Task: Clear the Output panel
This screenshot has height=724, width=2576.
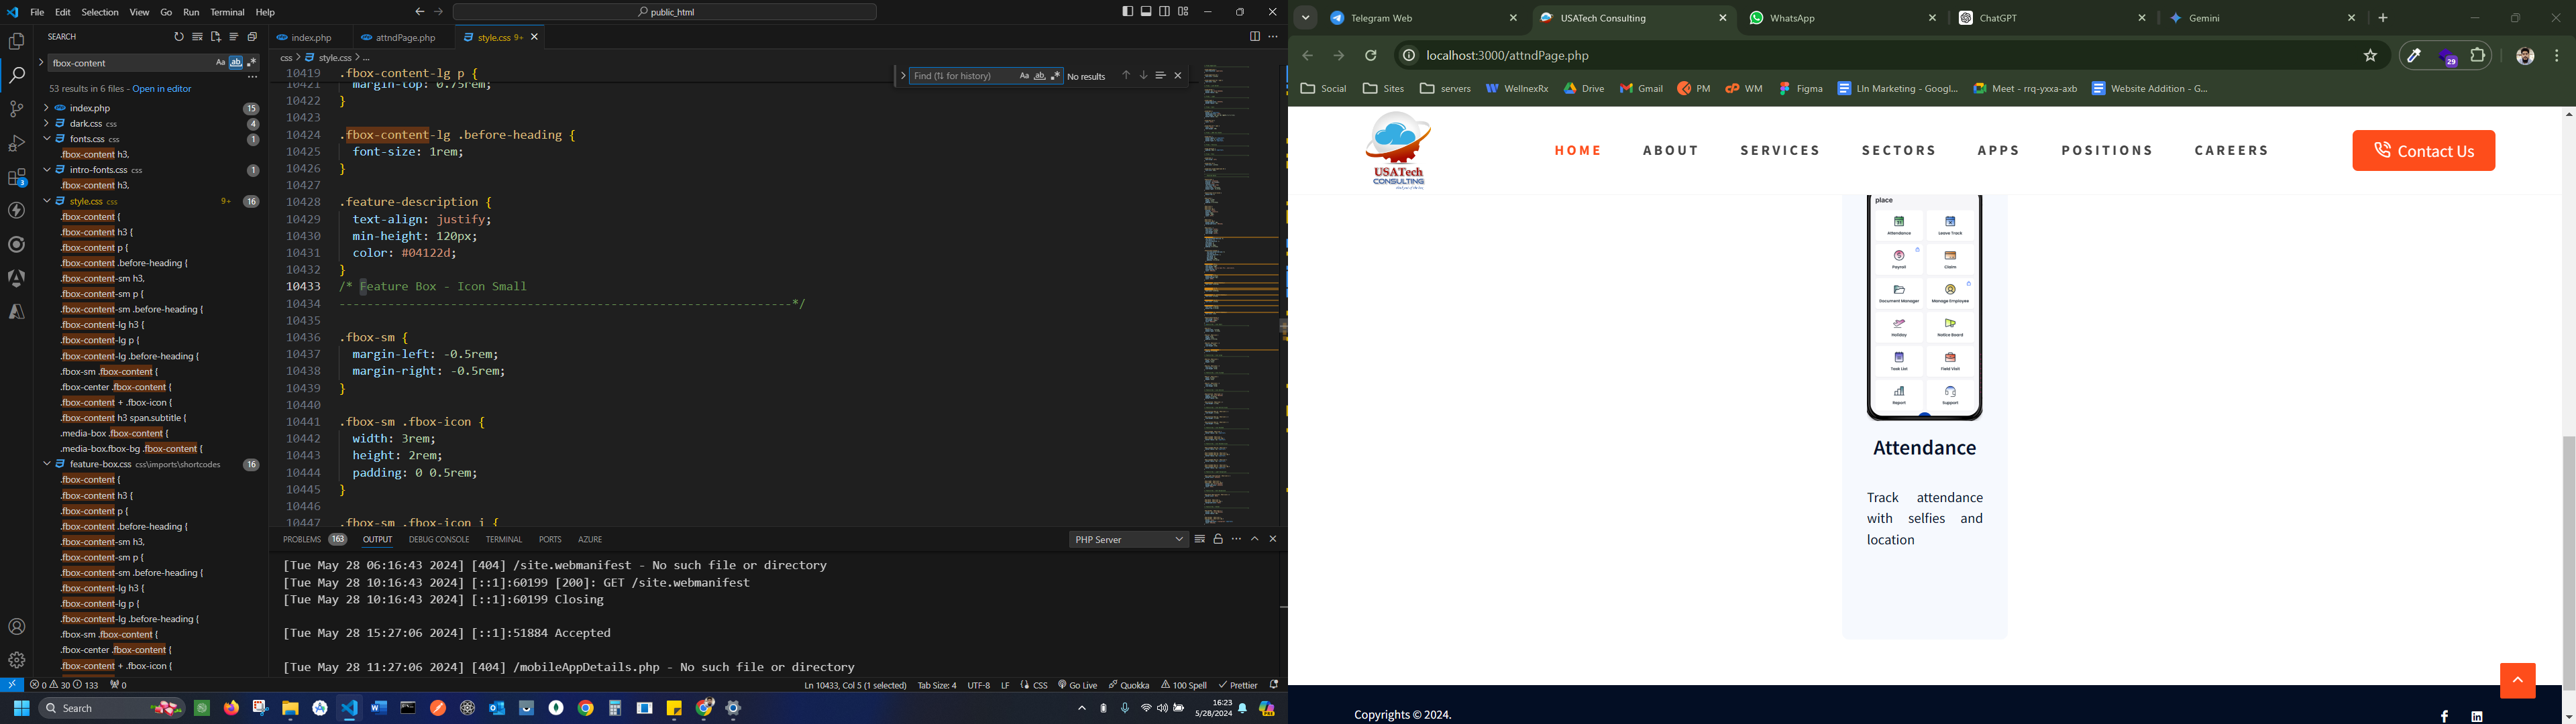Action: pos(1200,540)
